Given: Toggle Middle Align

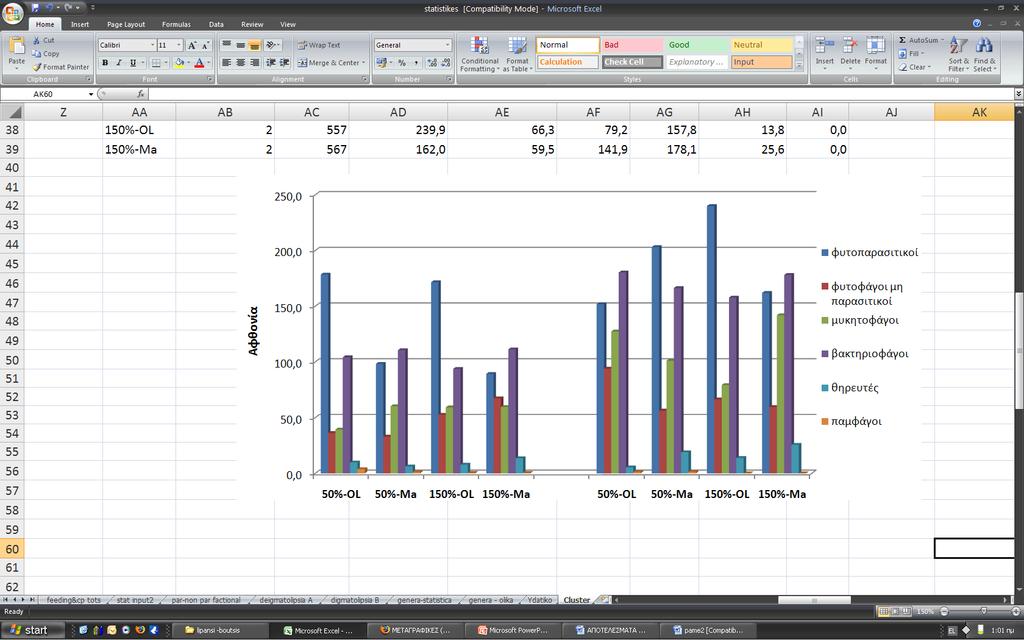Looking at the screenshot, I should [x=240, y=45].
